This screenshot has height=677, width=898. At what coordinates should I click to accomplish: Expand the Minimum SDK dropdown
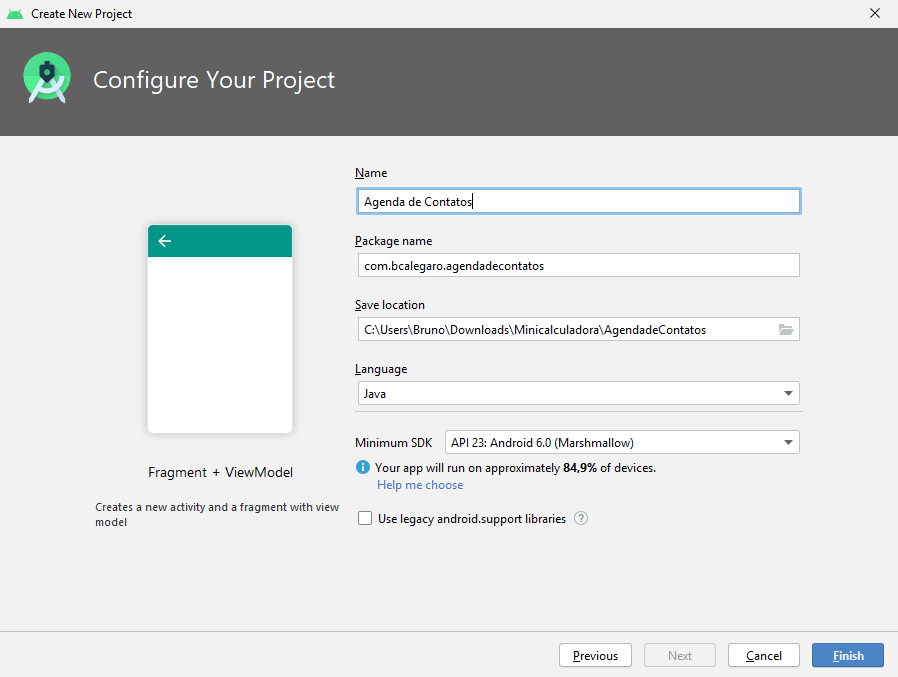pyautogui.click(x=621, y=442)
